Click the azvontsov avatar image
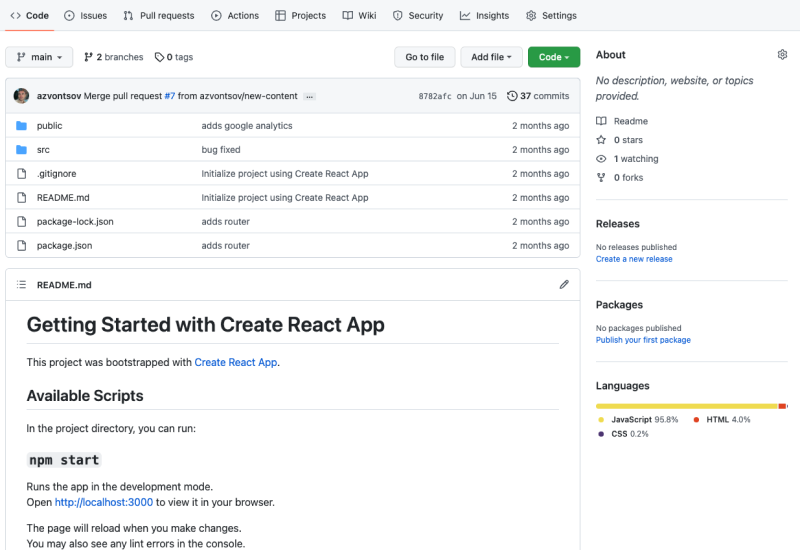Viewport: 801px width, 550px height. pyautogui.click(x=21, y=95)
